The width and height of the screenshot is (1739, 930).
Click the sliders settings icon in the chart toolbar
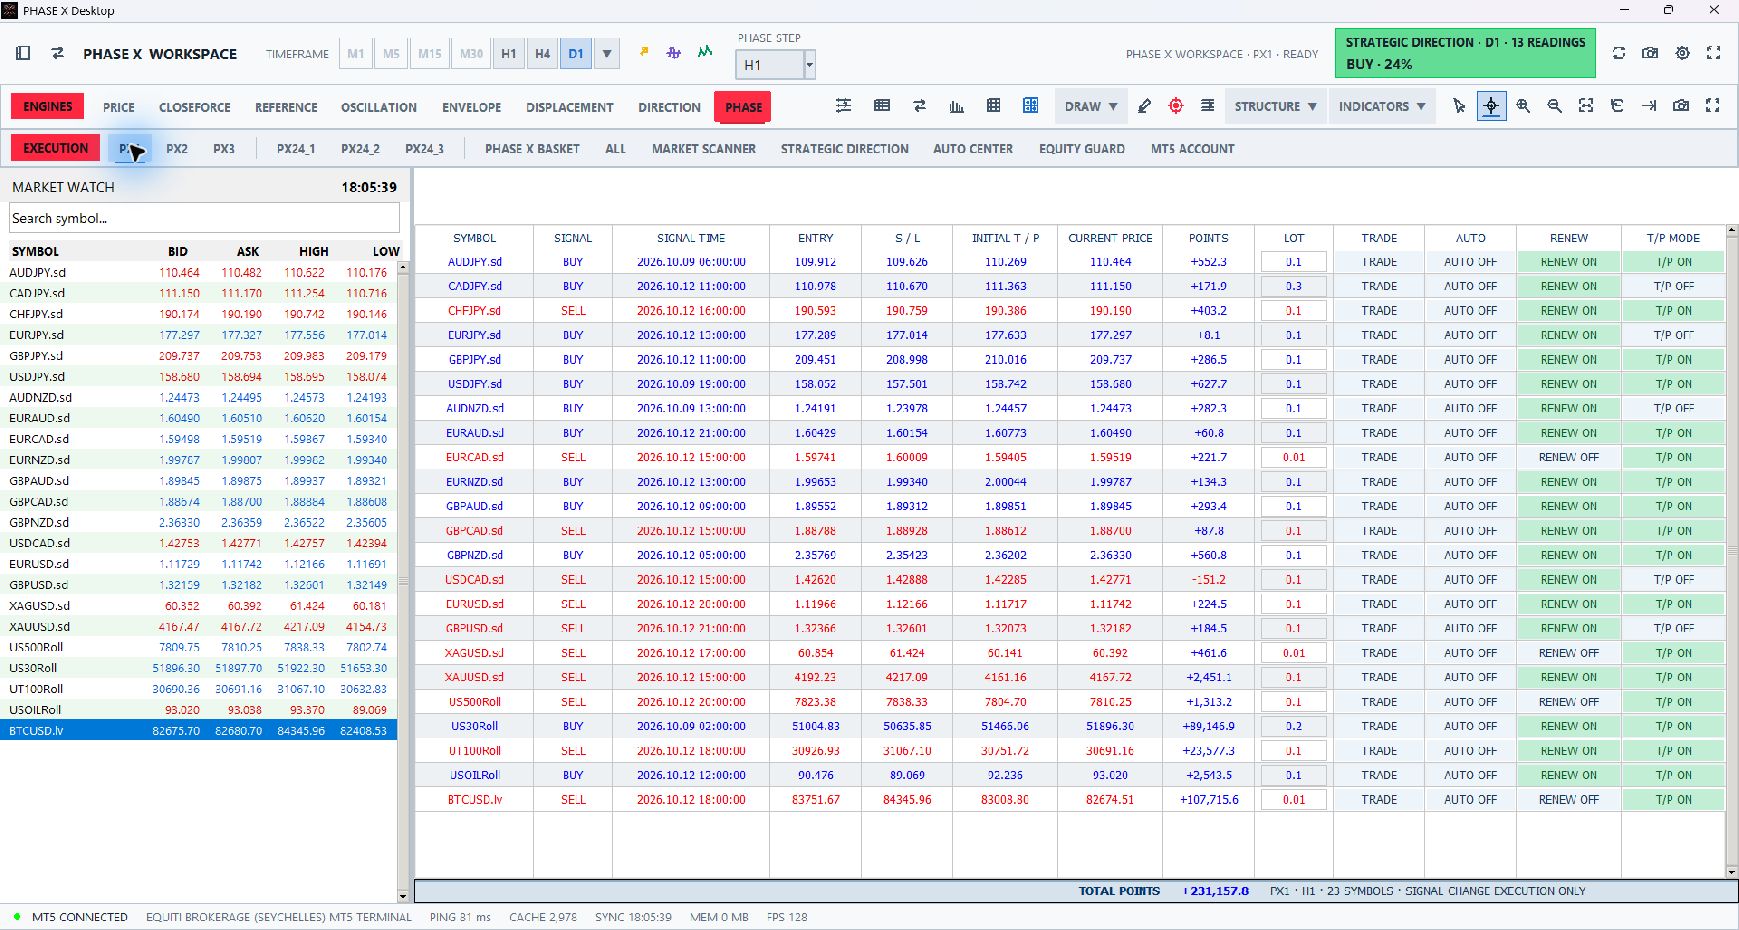pos(843,106)
